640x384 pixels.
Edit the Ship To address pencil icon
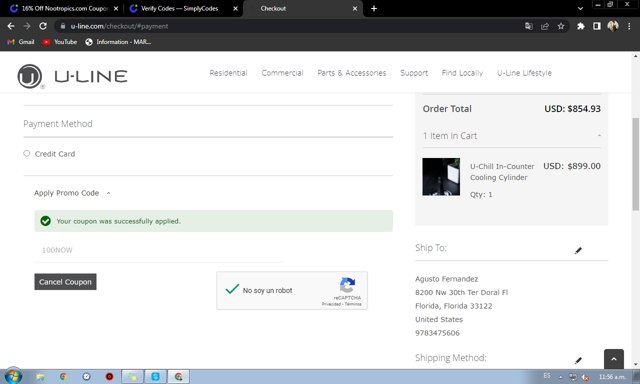pyautogui.click(x=578, y=250)
